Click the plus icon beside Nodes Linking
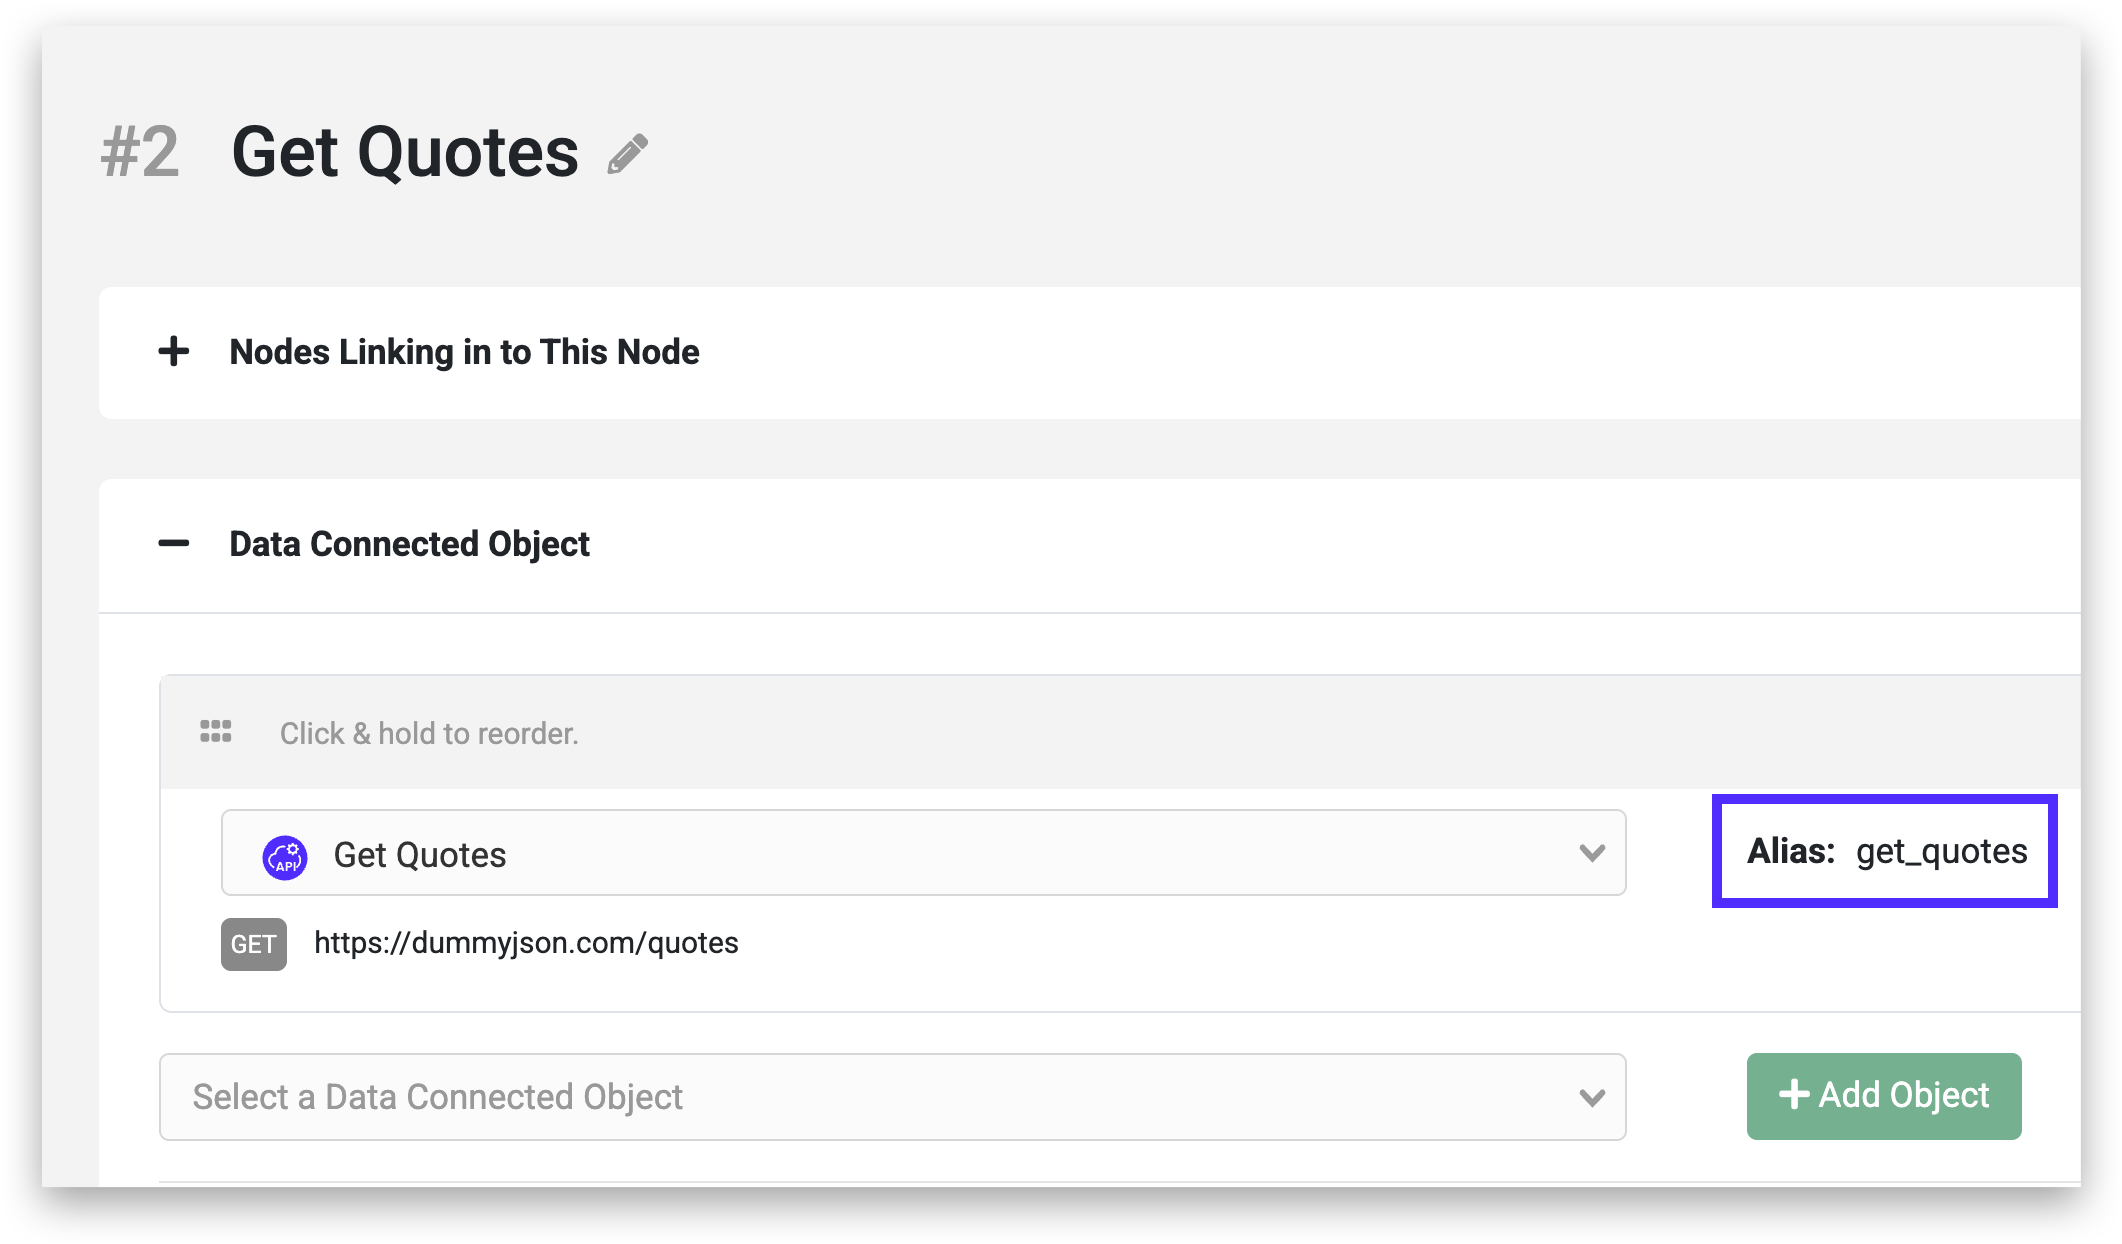Viewport: 2122px width, 1244px height. tap(174, 351)
